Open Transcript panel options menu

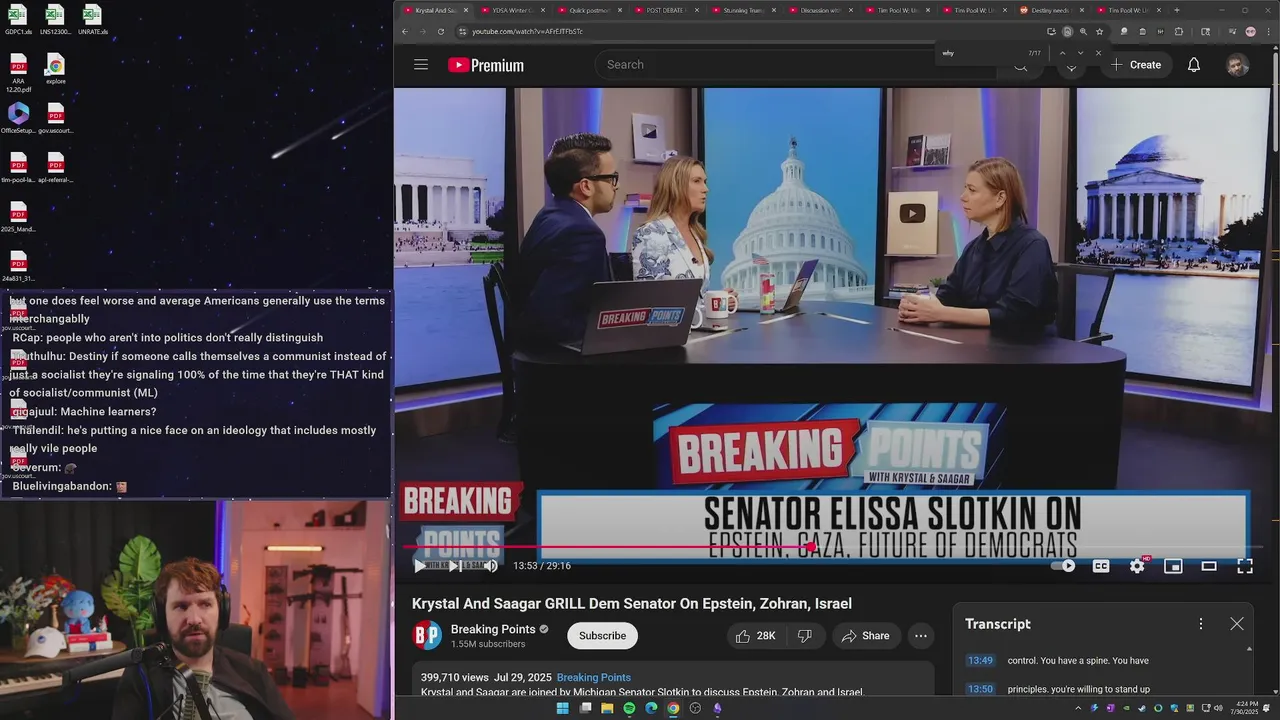(1201, 624)
